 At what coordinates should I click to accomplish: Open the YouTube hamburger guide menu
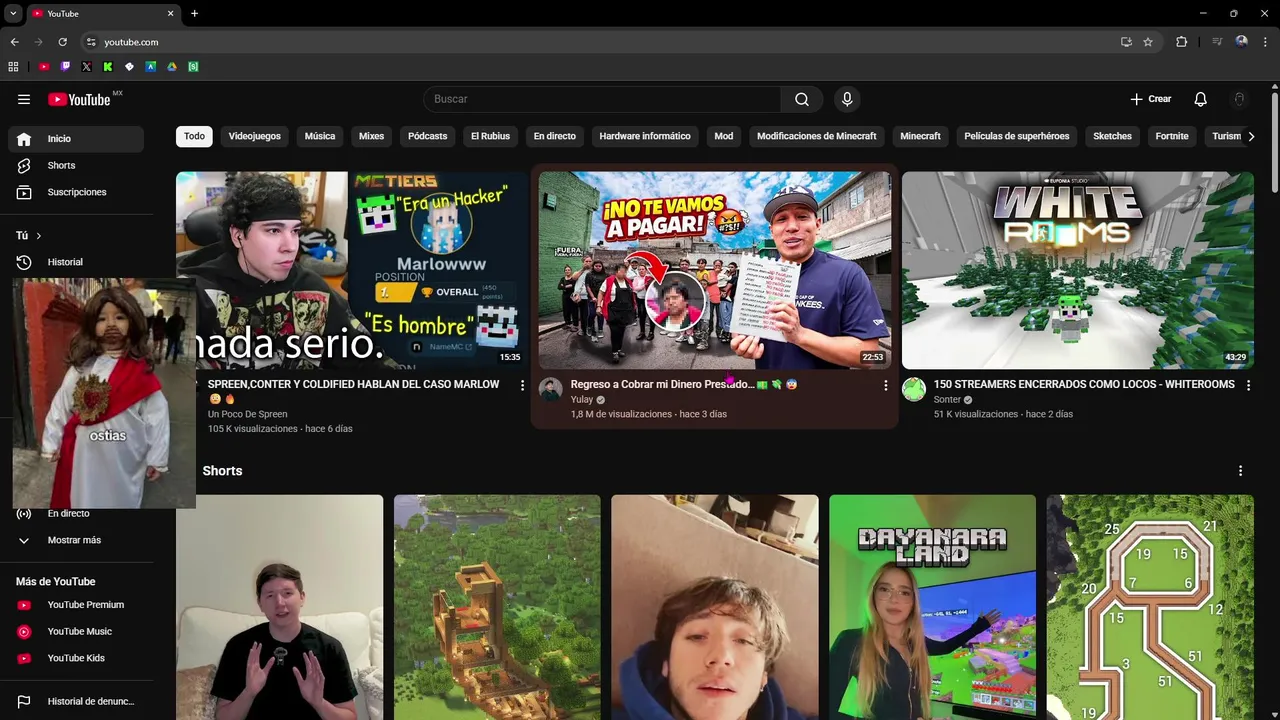tap(24, 99)
